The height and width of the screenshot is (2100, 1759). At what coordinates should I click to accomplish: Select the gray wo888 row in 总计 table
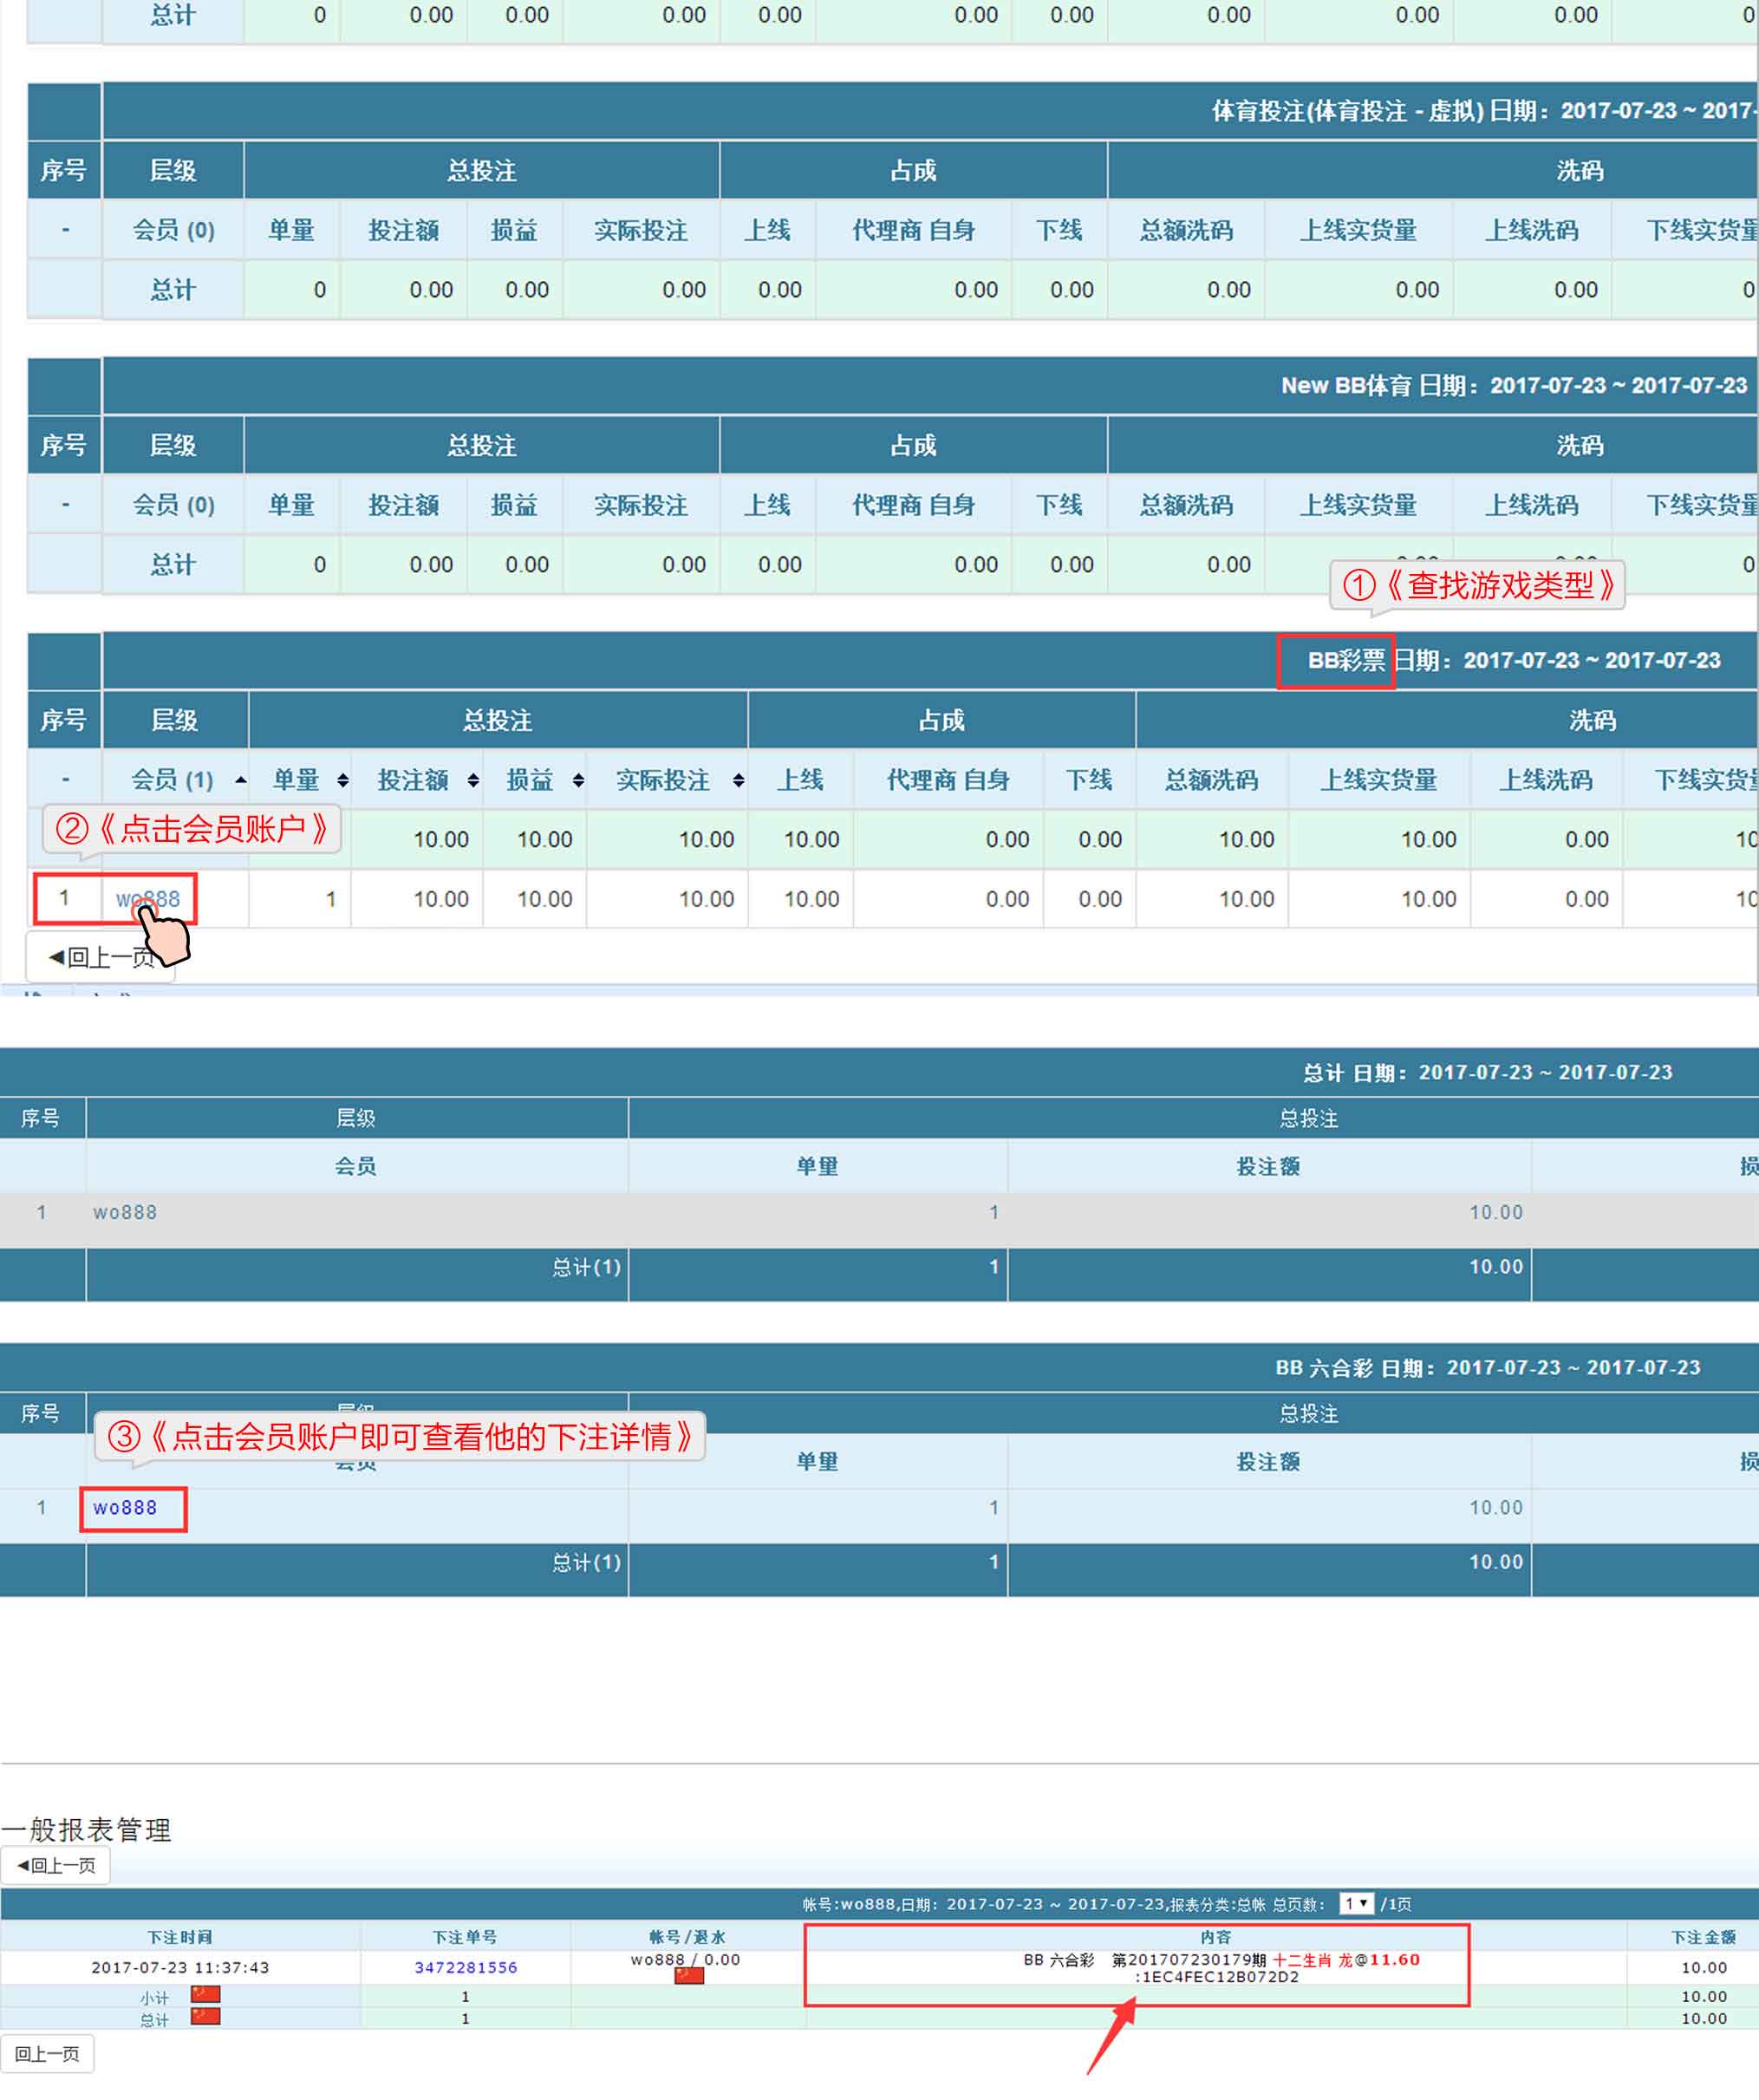[x=125, y=1213]
